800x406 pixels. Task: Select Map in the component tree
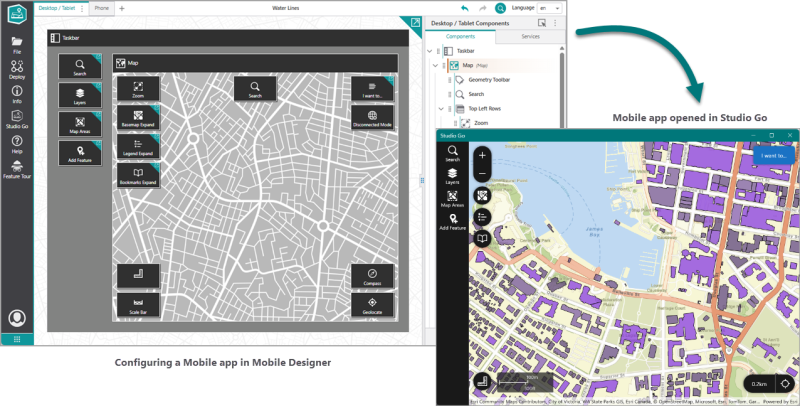click(468, 65)
